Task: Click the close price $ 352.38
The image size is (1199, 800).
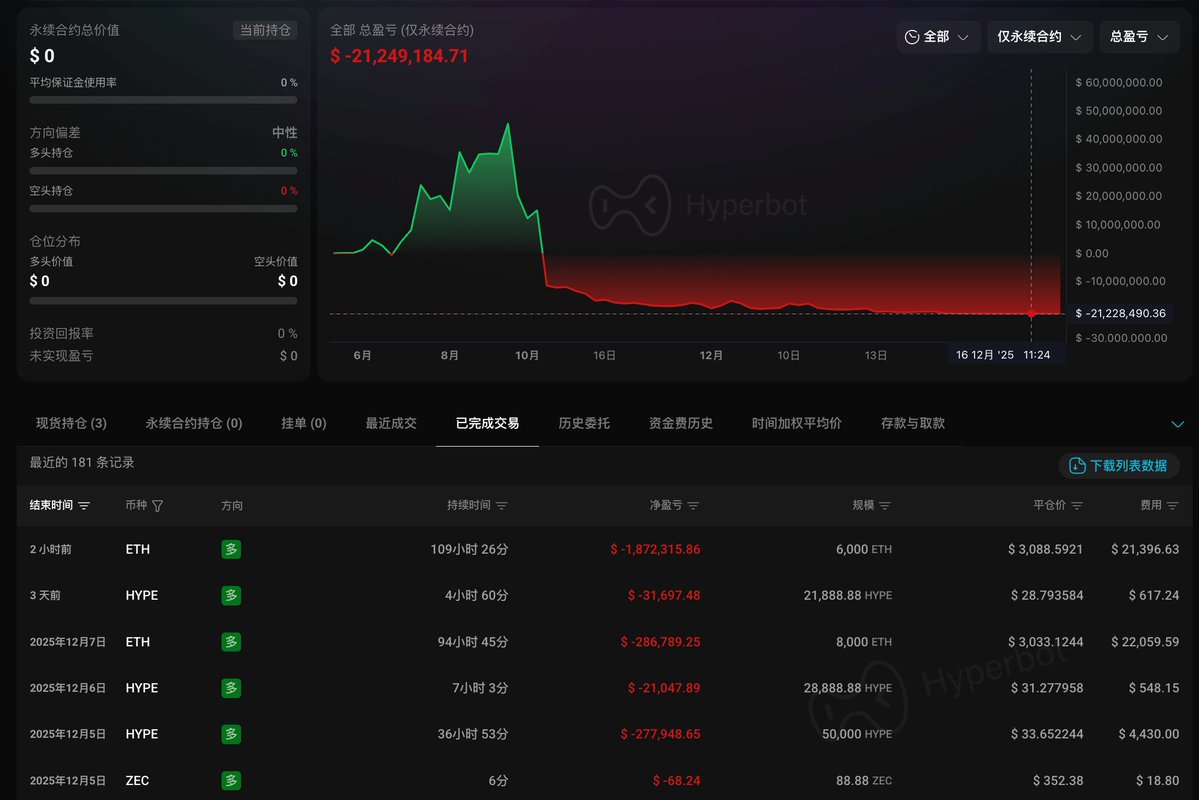Action: coord(1058,780)
